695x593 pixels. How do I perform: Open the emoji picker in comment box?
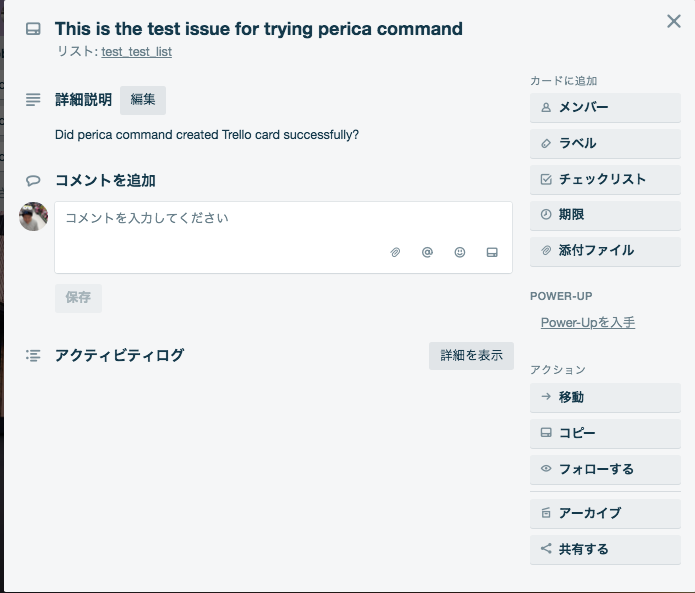coord(460,253)
